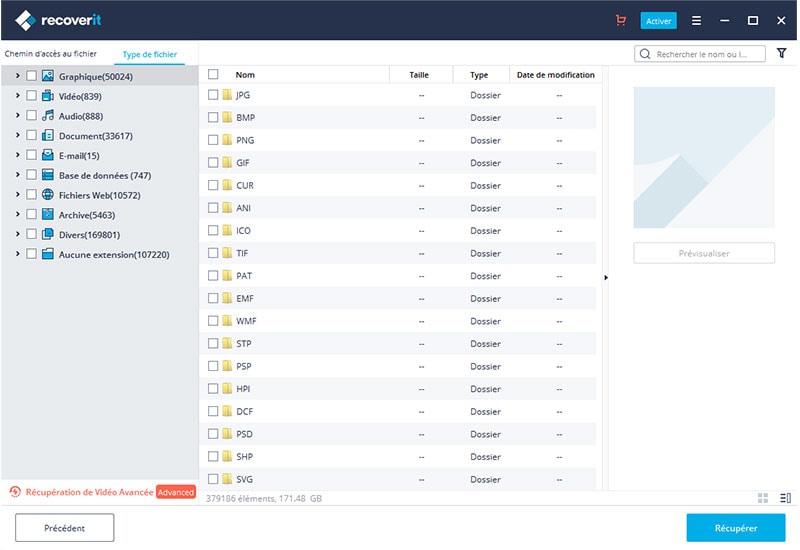This screenshot has width=800, height=550.
Task: Click the orange Advanced badge
Action: [x=176, y=492]
